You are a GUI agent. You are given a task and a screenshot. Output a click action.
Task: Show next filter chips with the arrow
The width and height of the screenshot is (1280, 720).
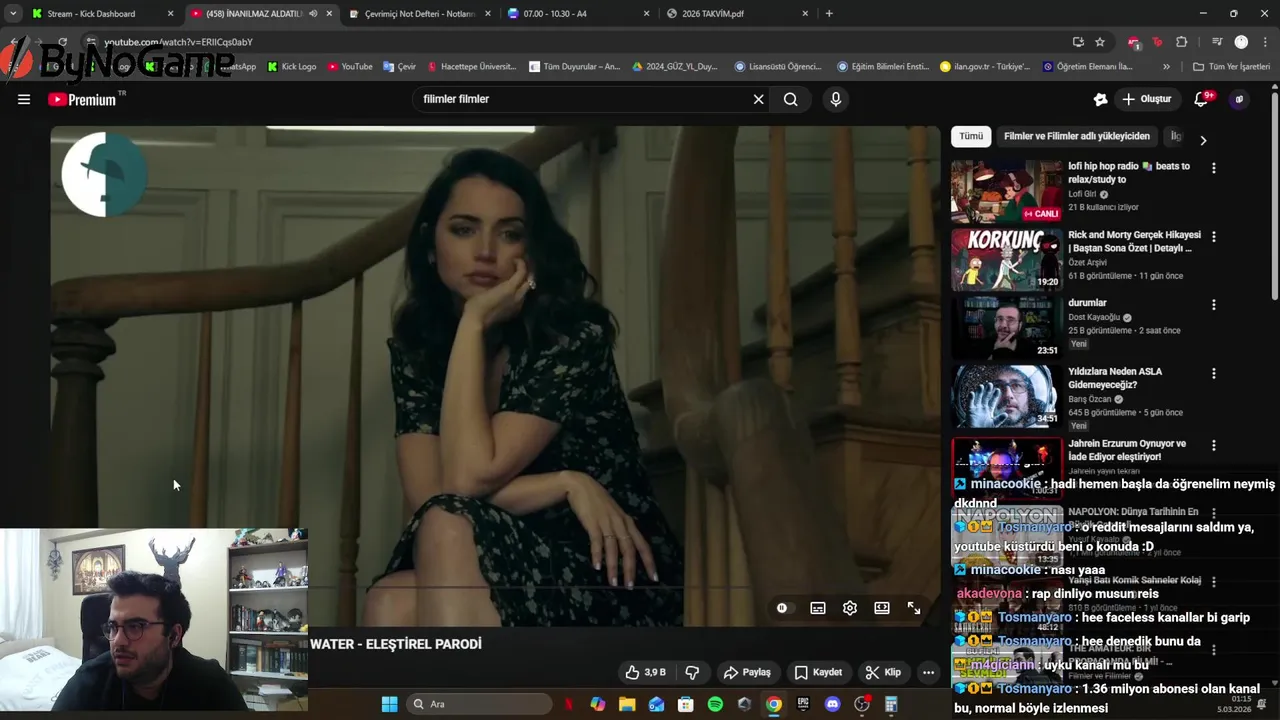coord(1203,140)
